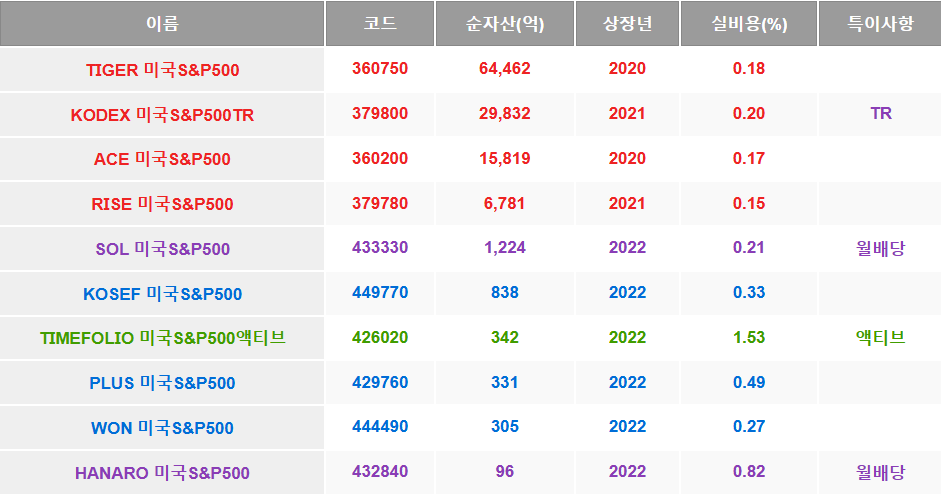
Task: Select the TIMEFOLIO 미국S&P500액티브 name cell
Action: point(162,338)
